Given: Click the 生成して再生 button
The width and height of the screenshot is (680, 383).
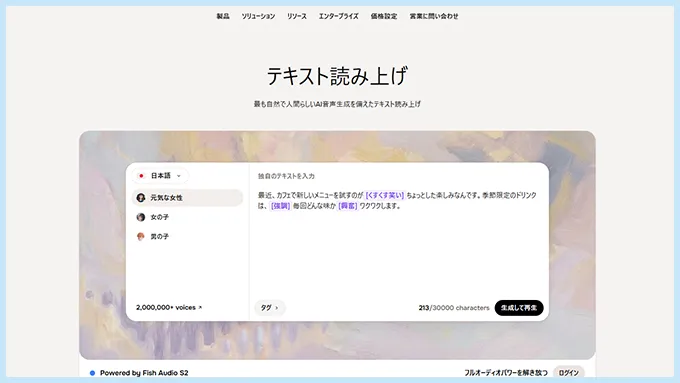Looking at the screenshot, I should click(519, 308).
